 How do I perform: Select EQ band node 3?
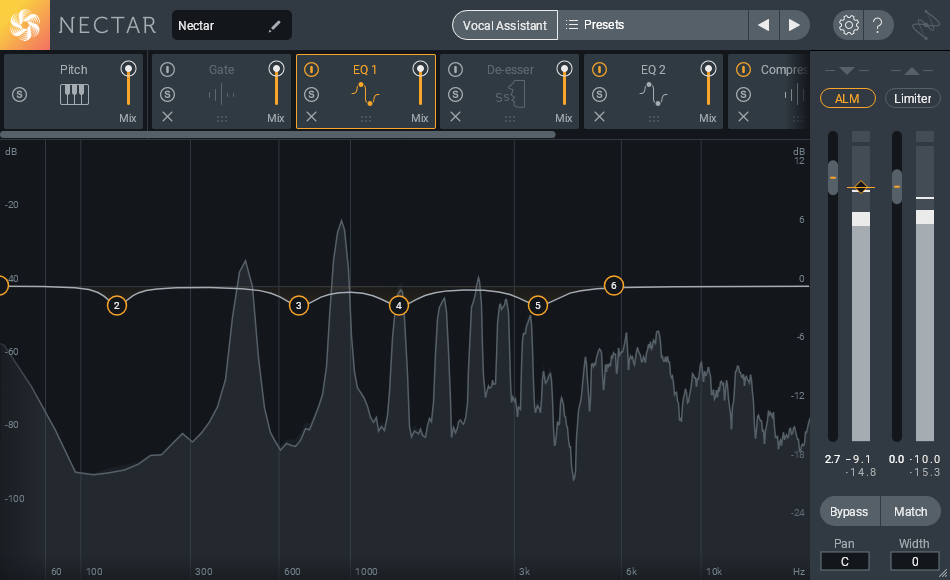pos(298,305)
